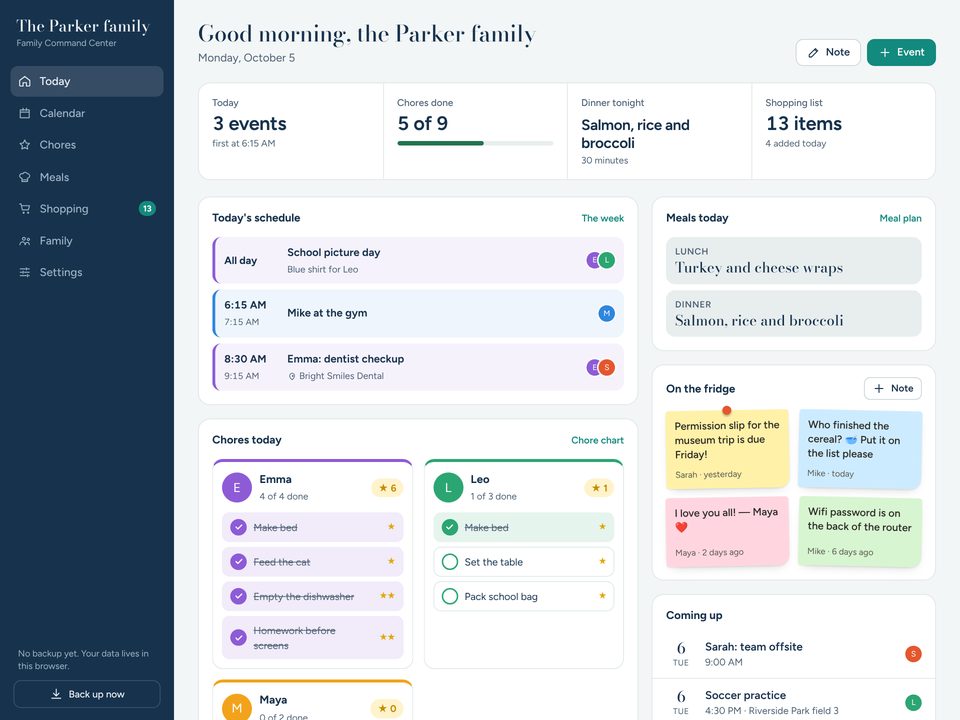Navigate to Meals
The image size is (960, 720).
pos(87,177)
